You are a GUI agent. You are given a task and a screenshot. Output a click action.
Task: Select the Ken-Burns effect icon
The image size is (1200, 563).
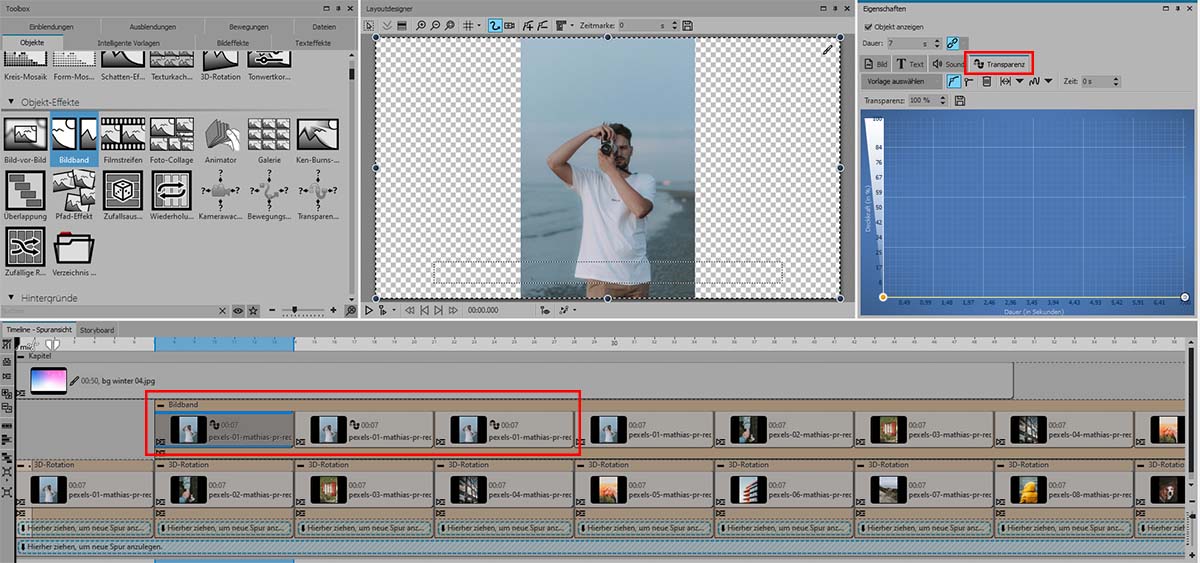click(317, 136)
